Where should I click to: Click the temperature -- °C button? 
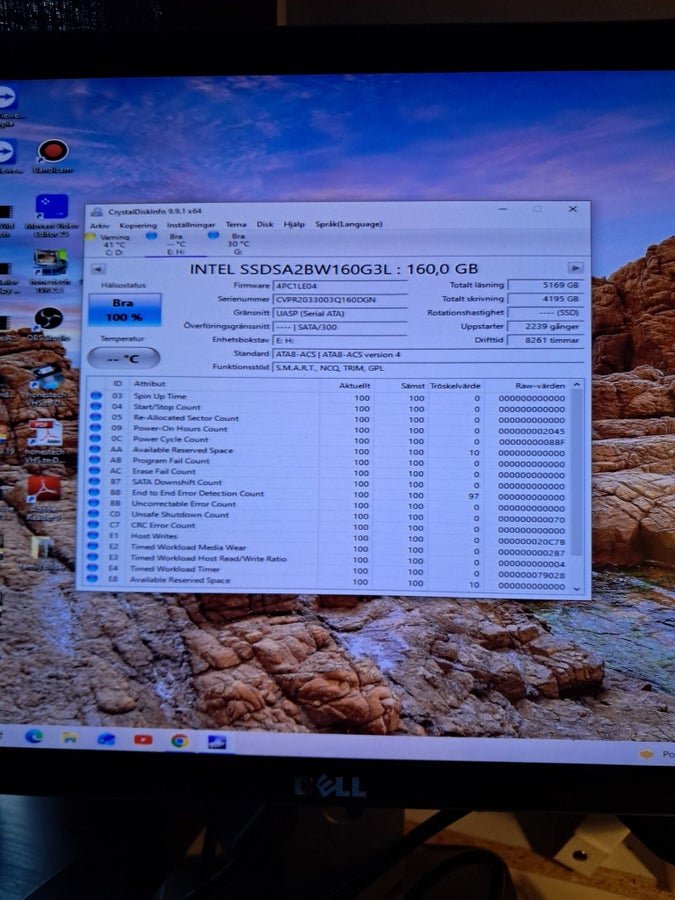coord(123,358)
